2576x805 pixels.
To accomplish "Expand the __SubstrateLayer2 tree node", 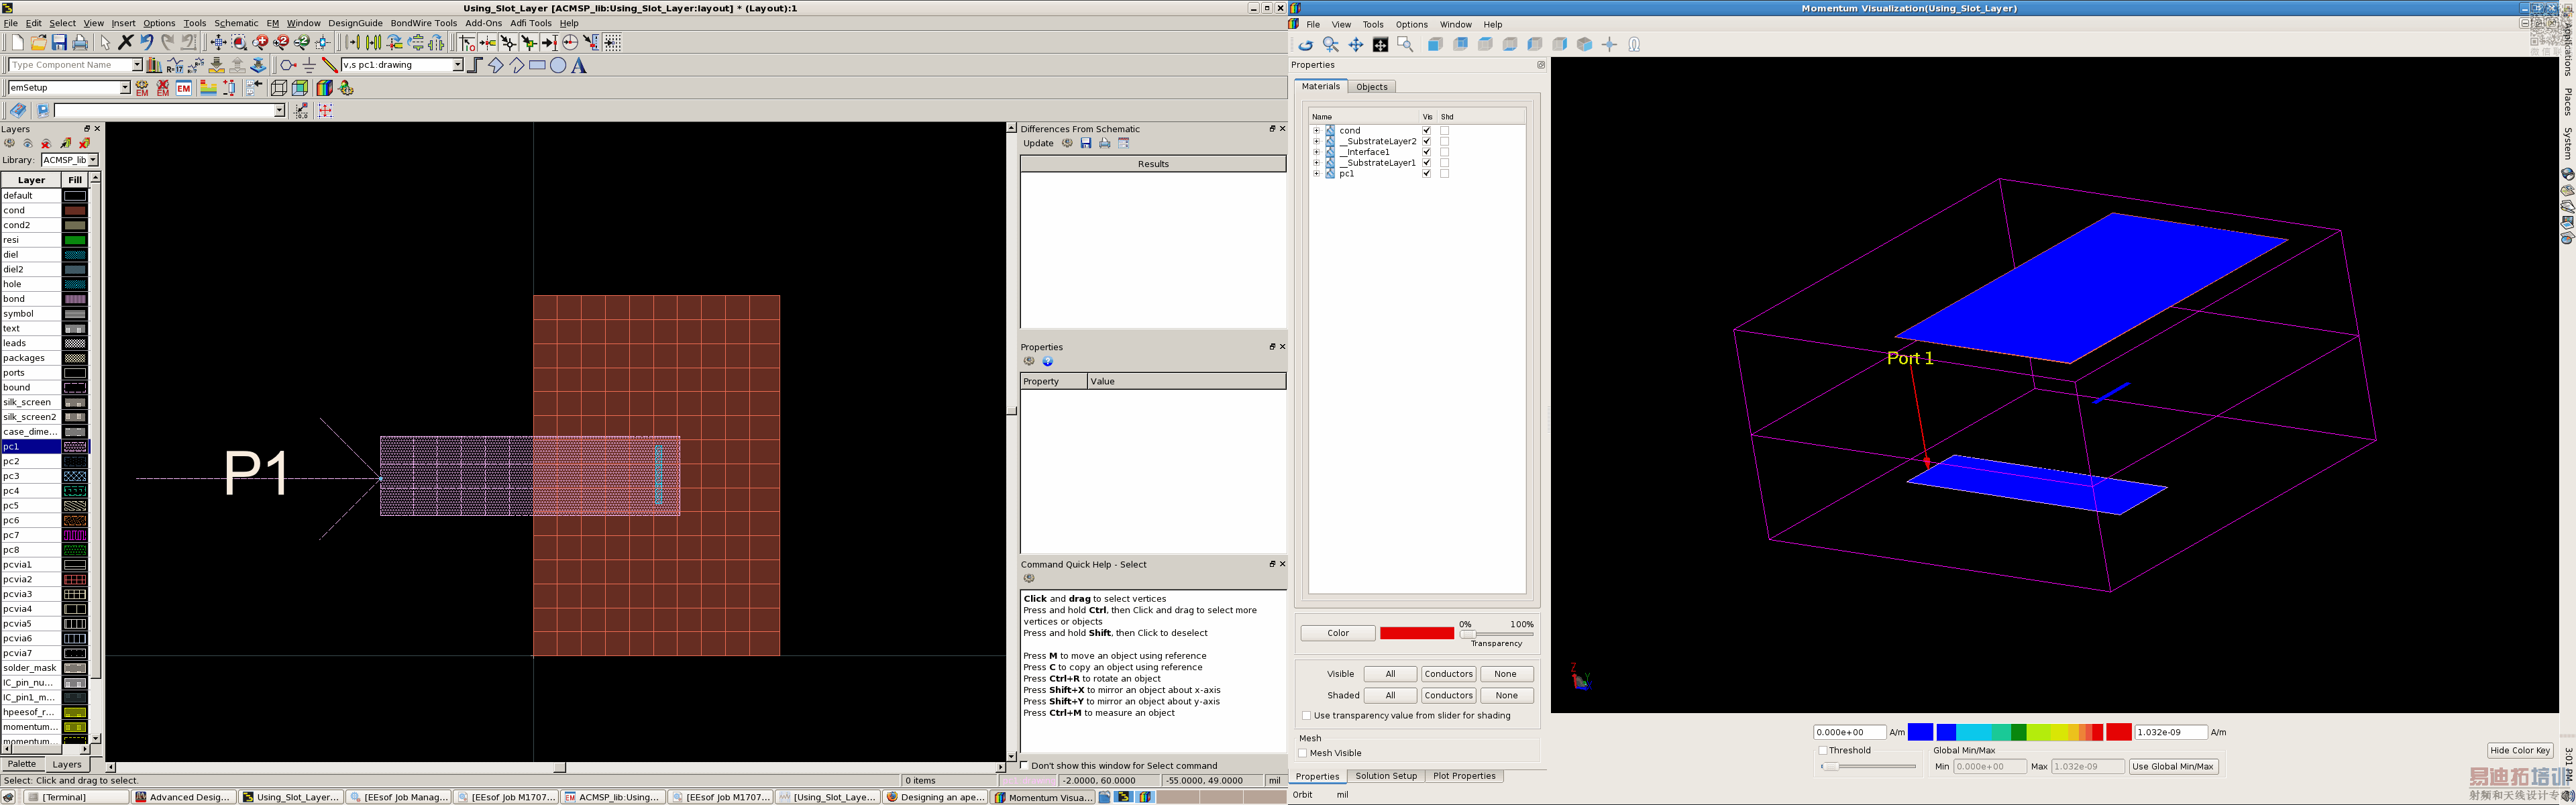I will point(1316,141).
